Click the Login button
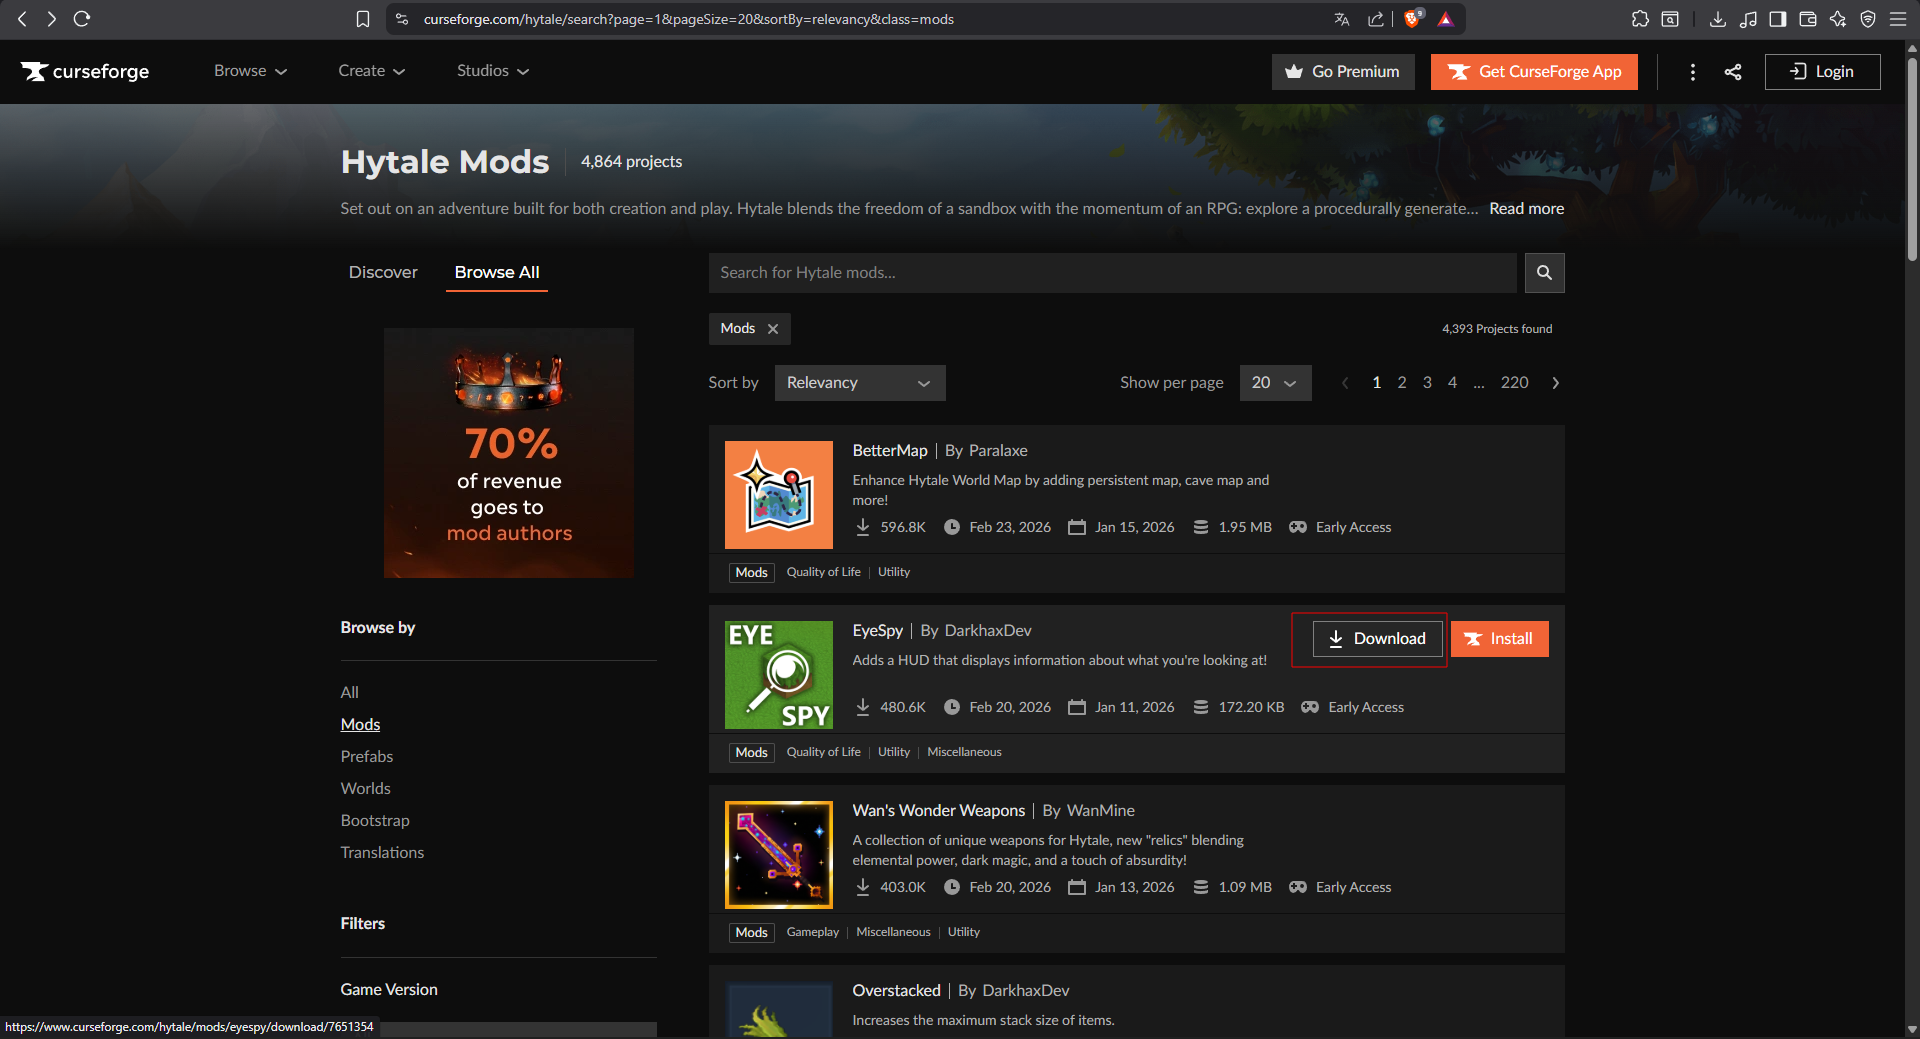1920x1039 pixels. tap(1822, 72)
